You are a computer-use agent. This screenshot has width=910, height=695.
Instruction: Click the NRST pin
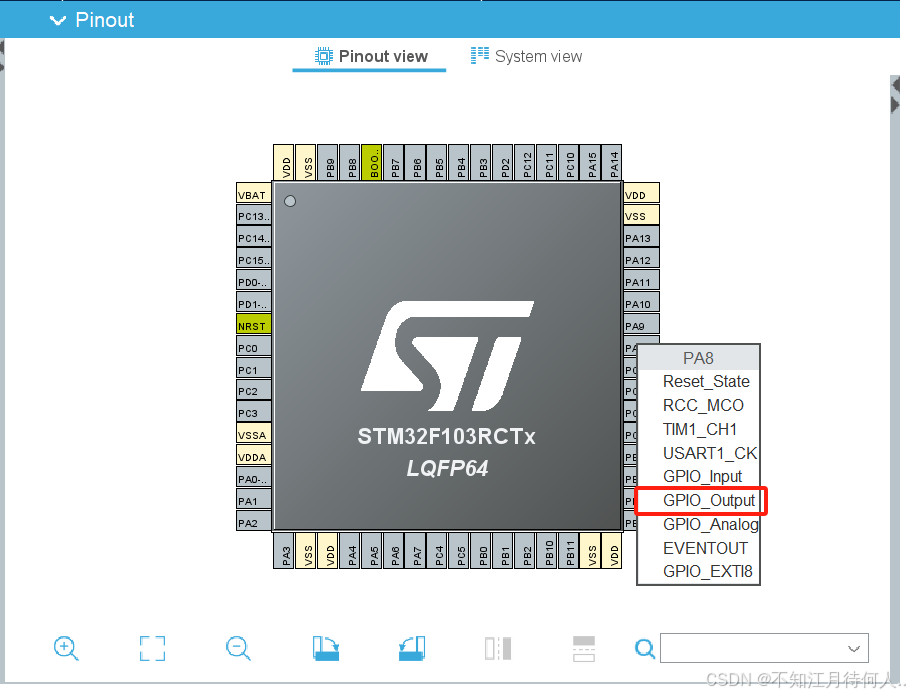click(x=254, y=324)
